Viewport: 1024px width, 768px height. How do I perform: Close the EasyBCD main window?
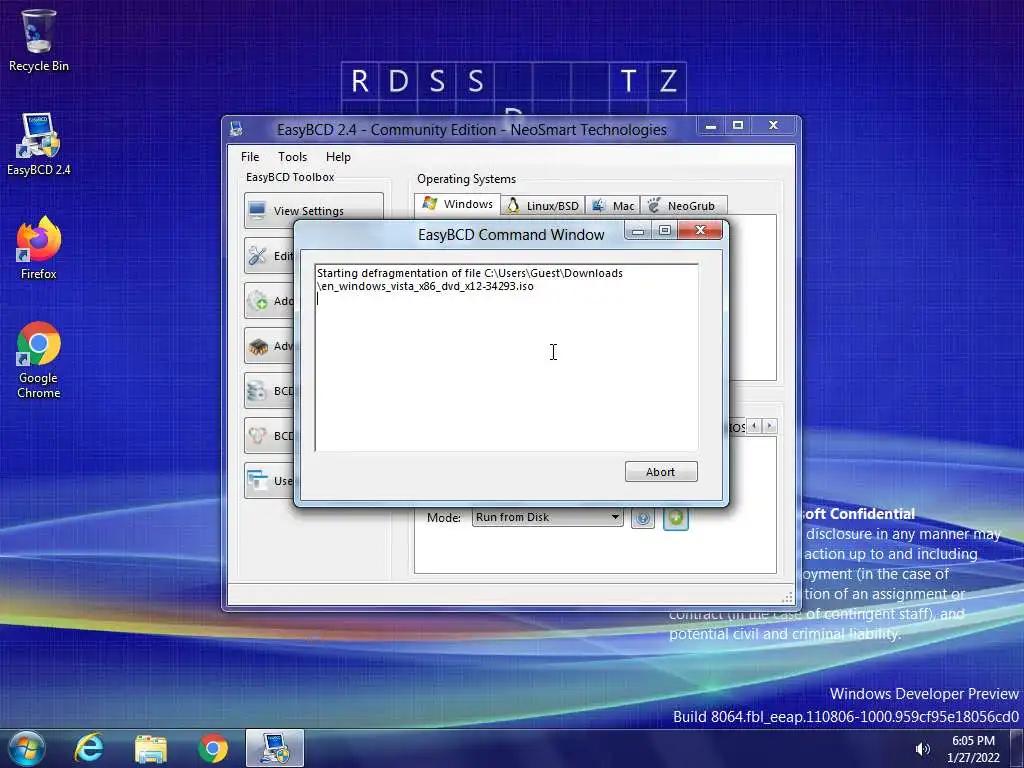pyautogui.click(x=773, y=125)
